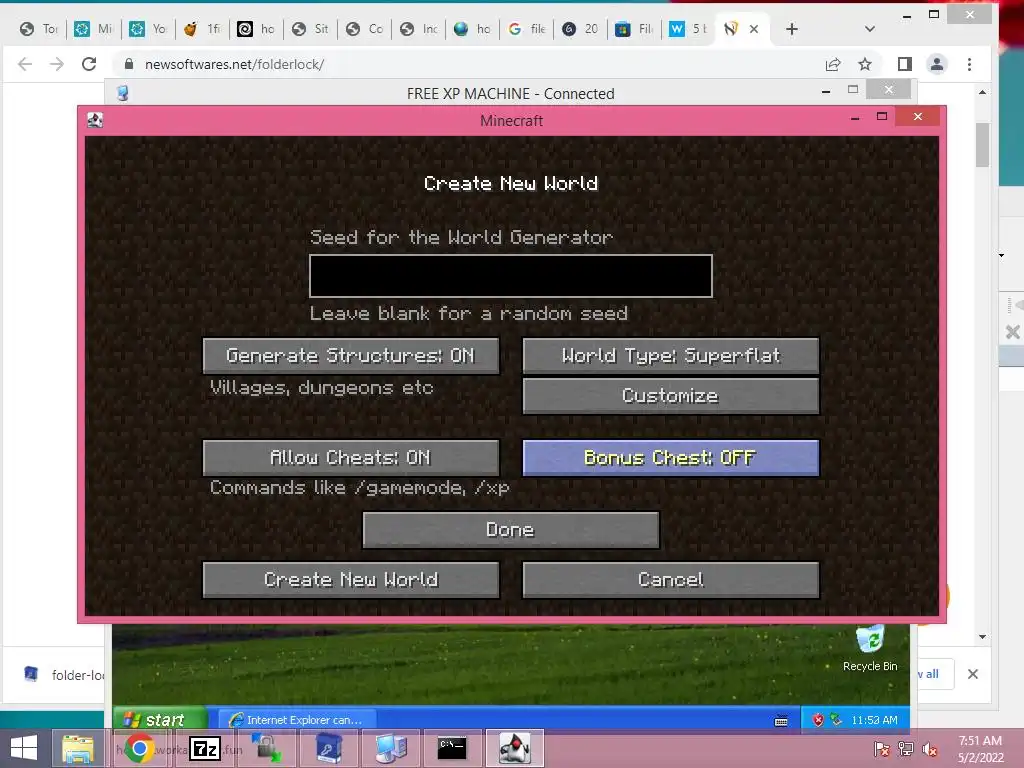Switch to the '5 t' tab with the W icon
This screenshot has width=1024, height=768.
(x=689, y=29)
